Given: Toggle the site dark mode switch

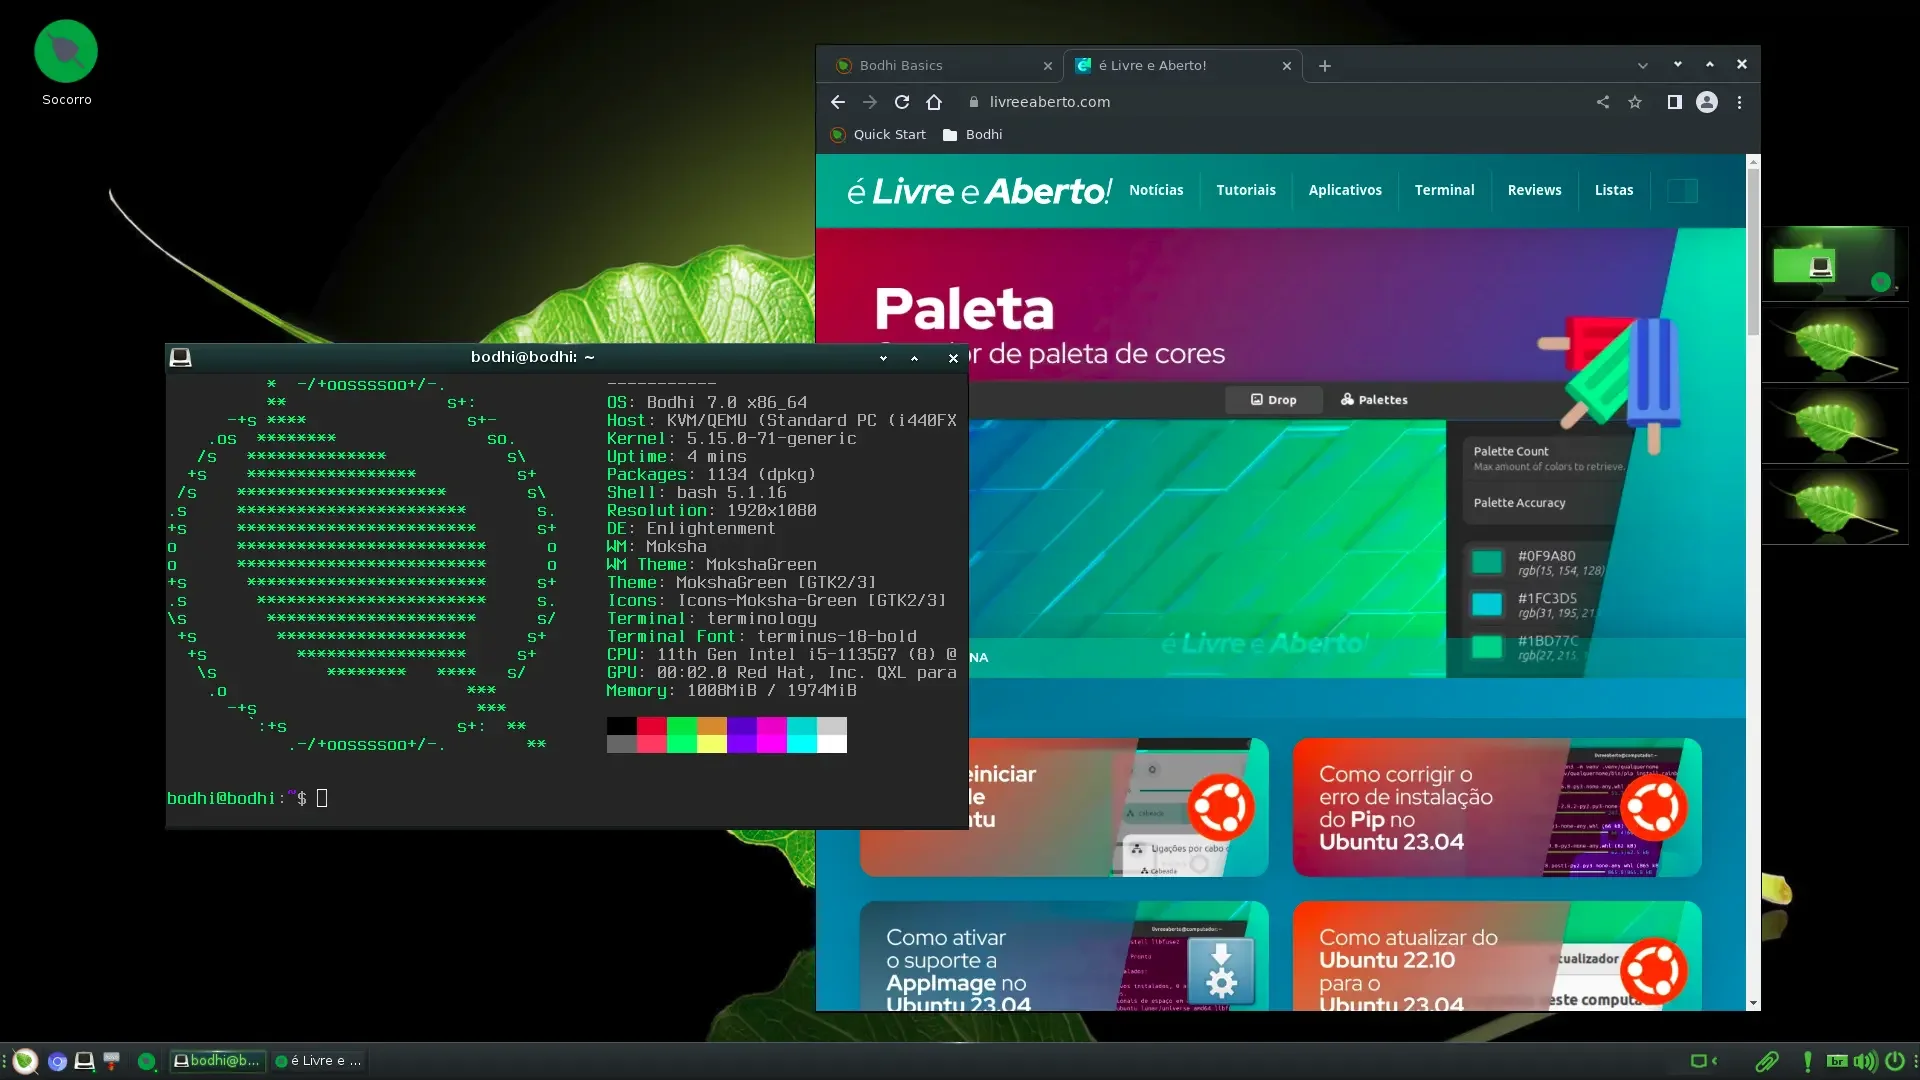Looking at the screenshot, I should [x=1682, y=190].
